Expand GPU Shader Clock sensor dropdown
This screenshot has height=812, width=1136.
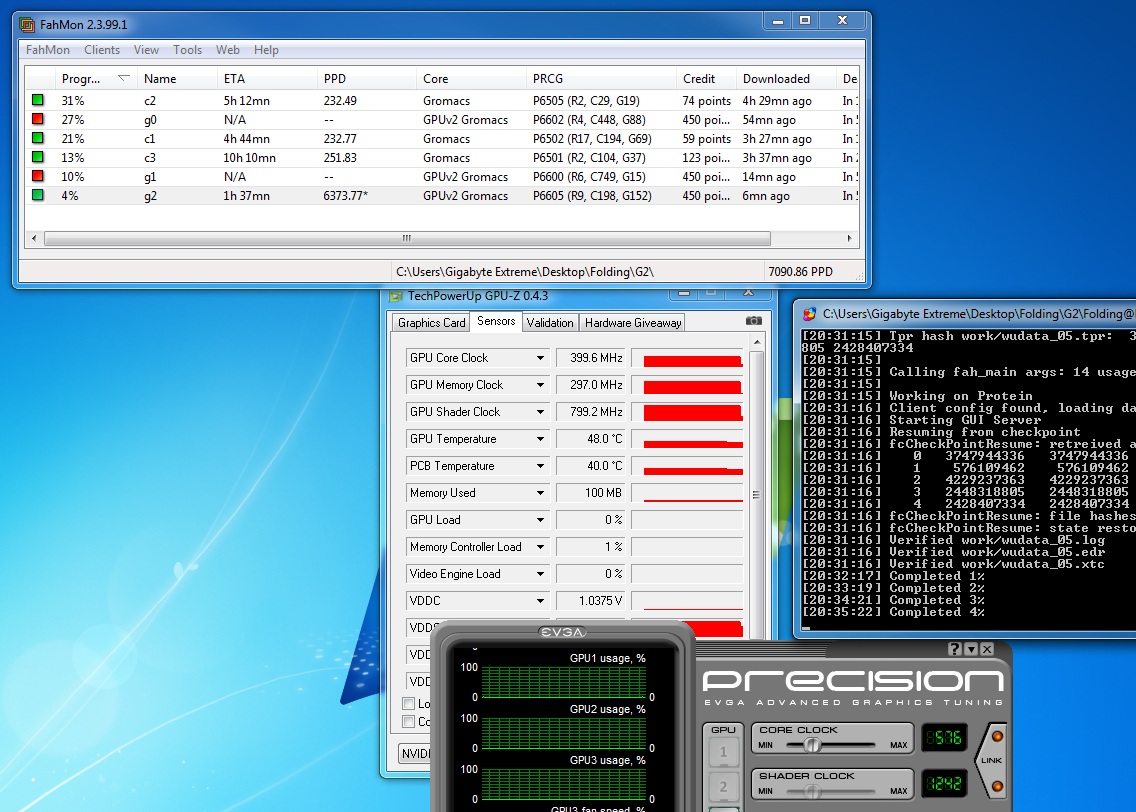tap(540, 411)
